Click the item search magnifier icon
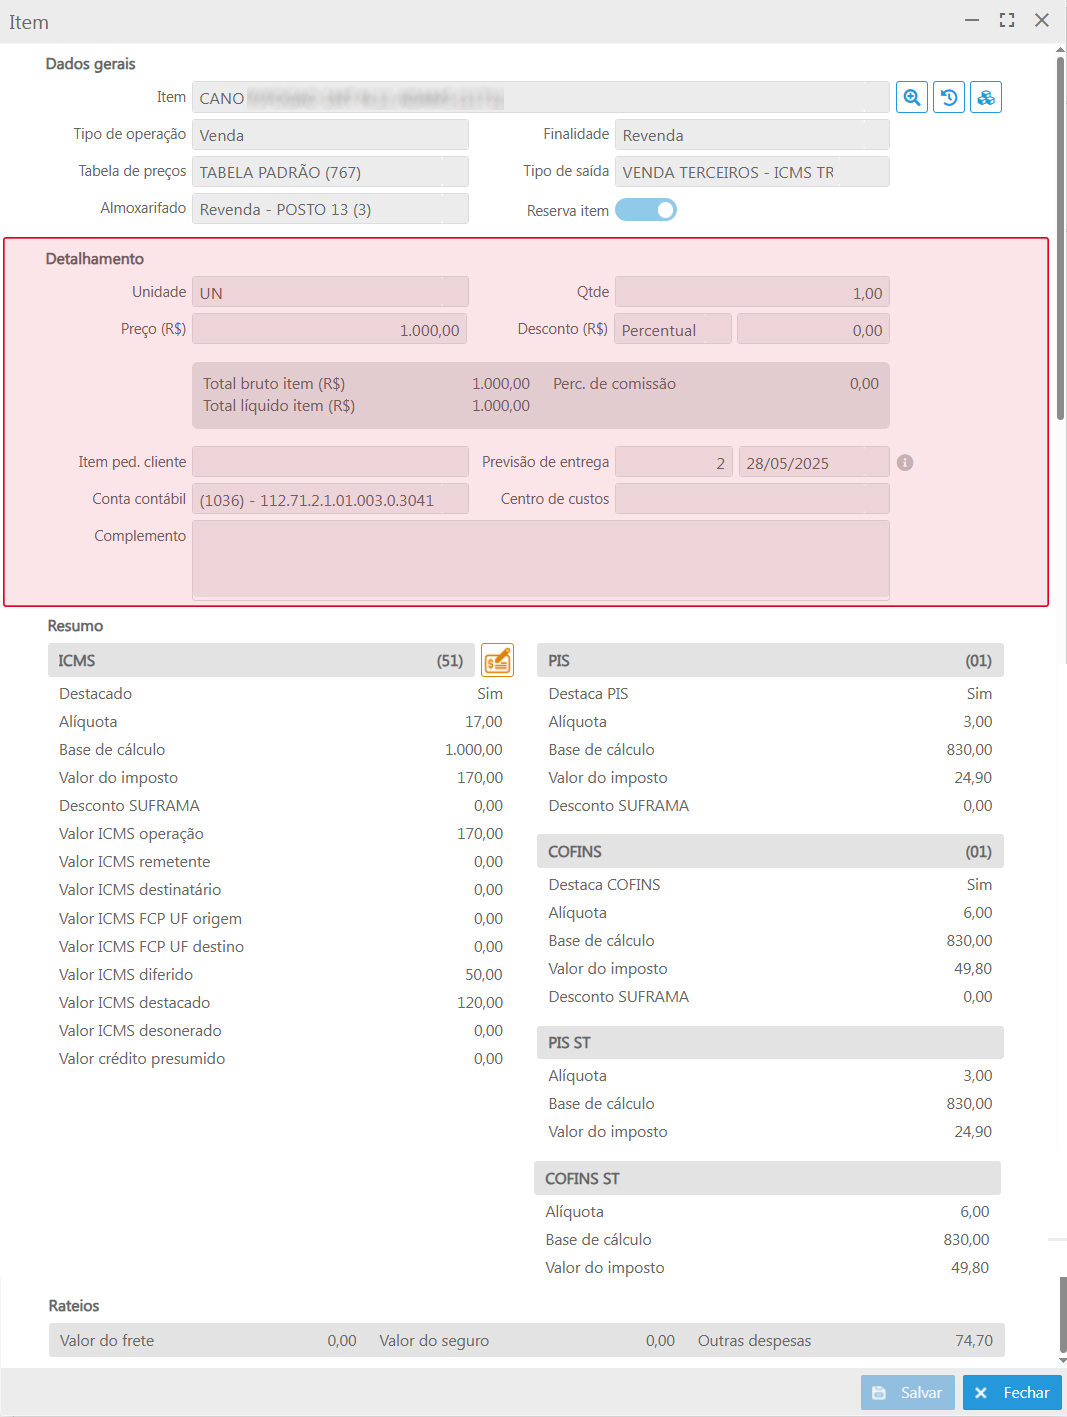Screen dimensions: 1067x1417 click(912, 98)
